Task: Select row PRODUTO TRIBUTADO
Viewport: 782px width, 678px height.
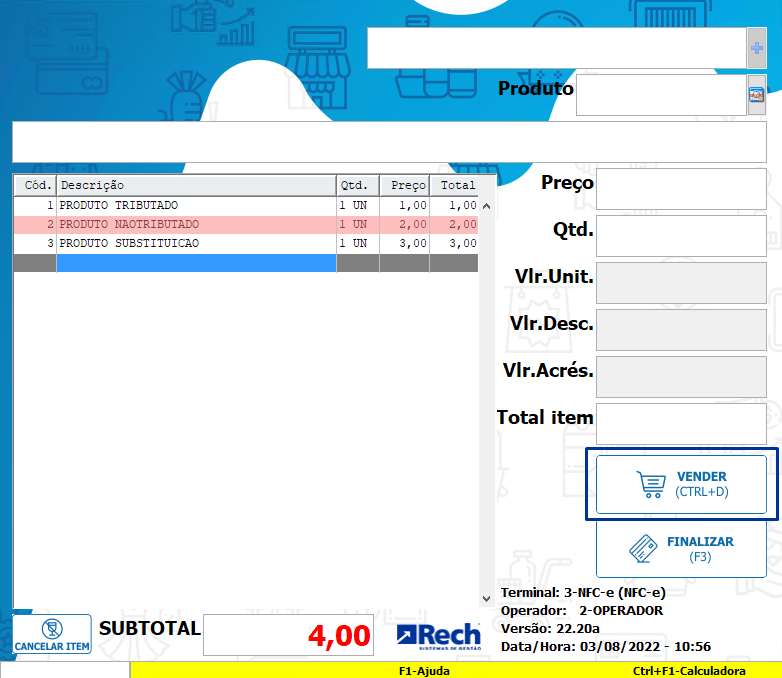Action: 246,205
